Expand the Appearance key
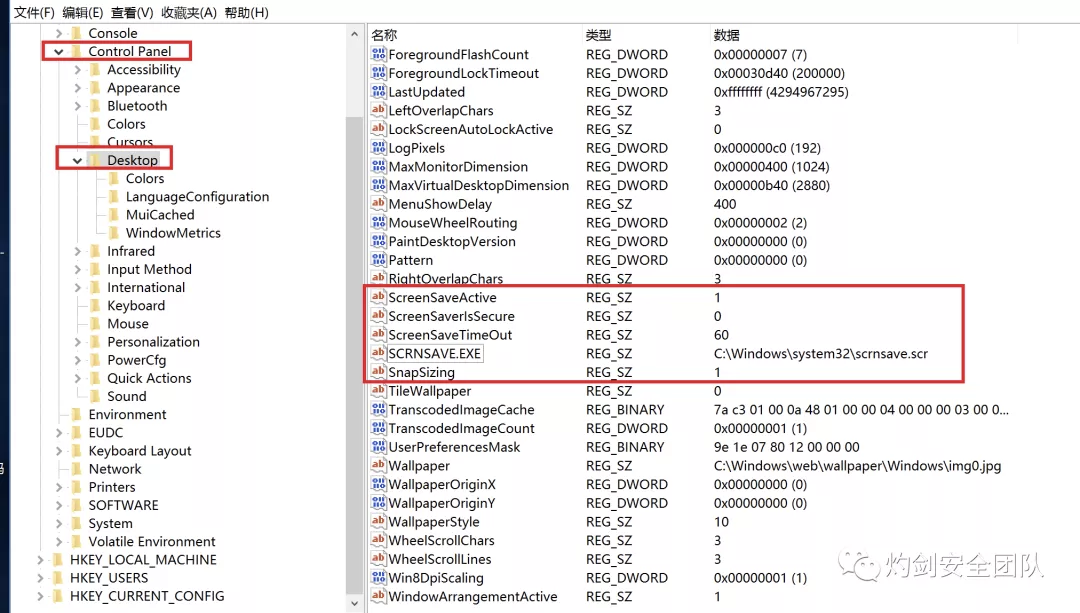 (77, 87)
